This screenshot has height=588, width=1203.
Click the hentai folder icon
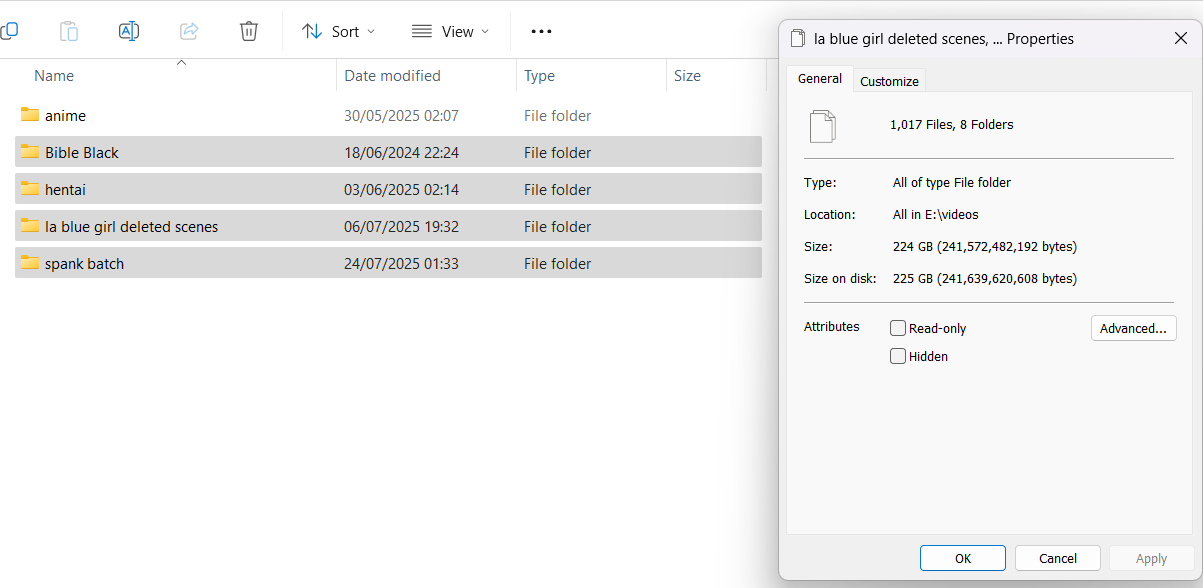[x=30, y=189]
